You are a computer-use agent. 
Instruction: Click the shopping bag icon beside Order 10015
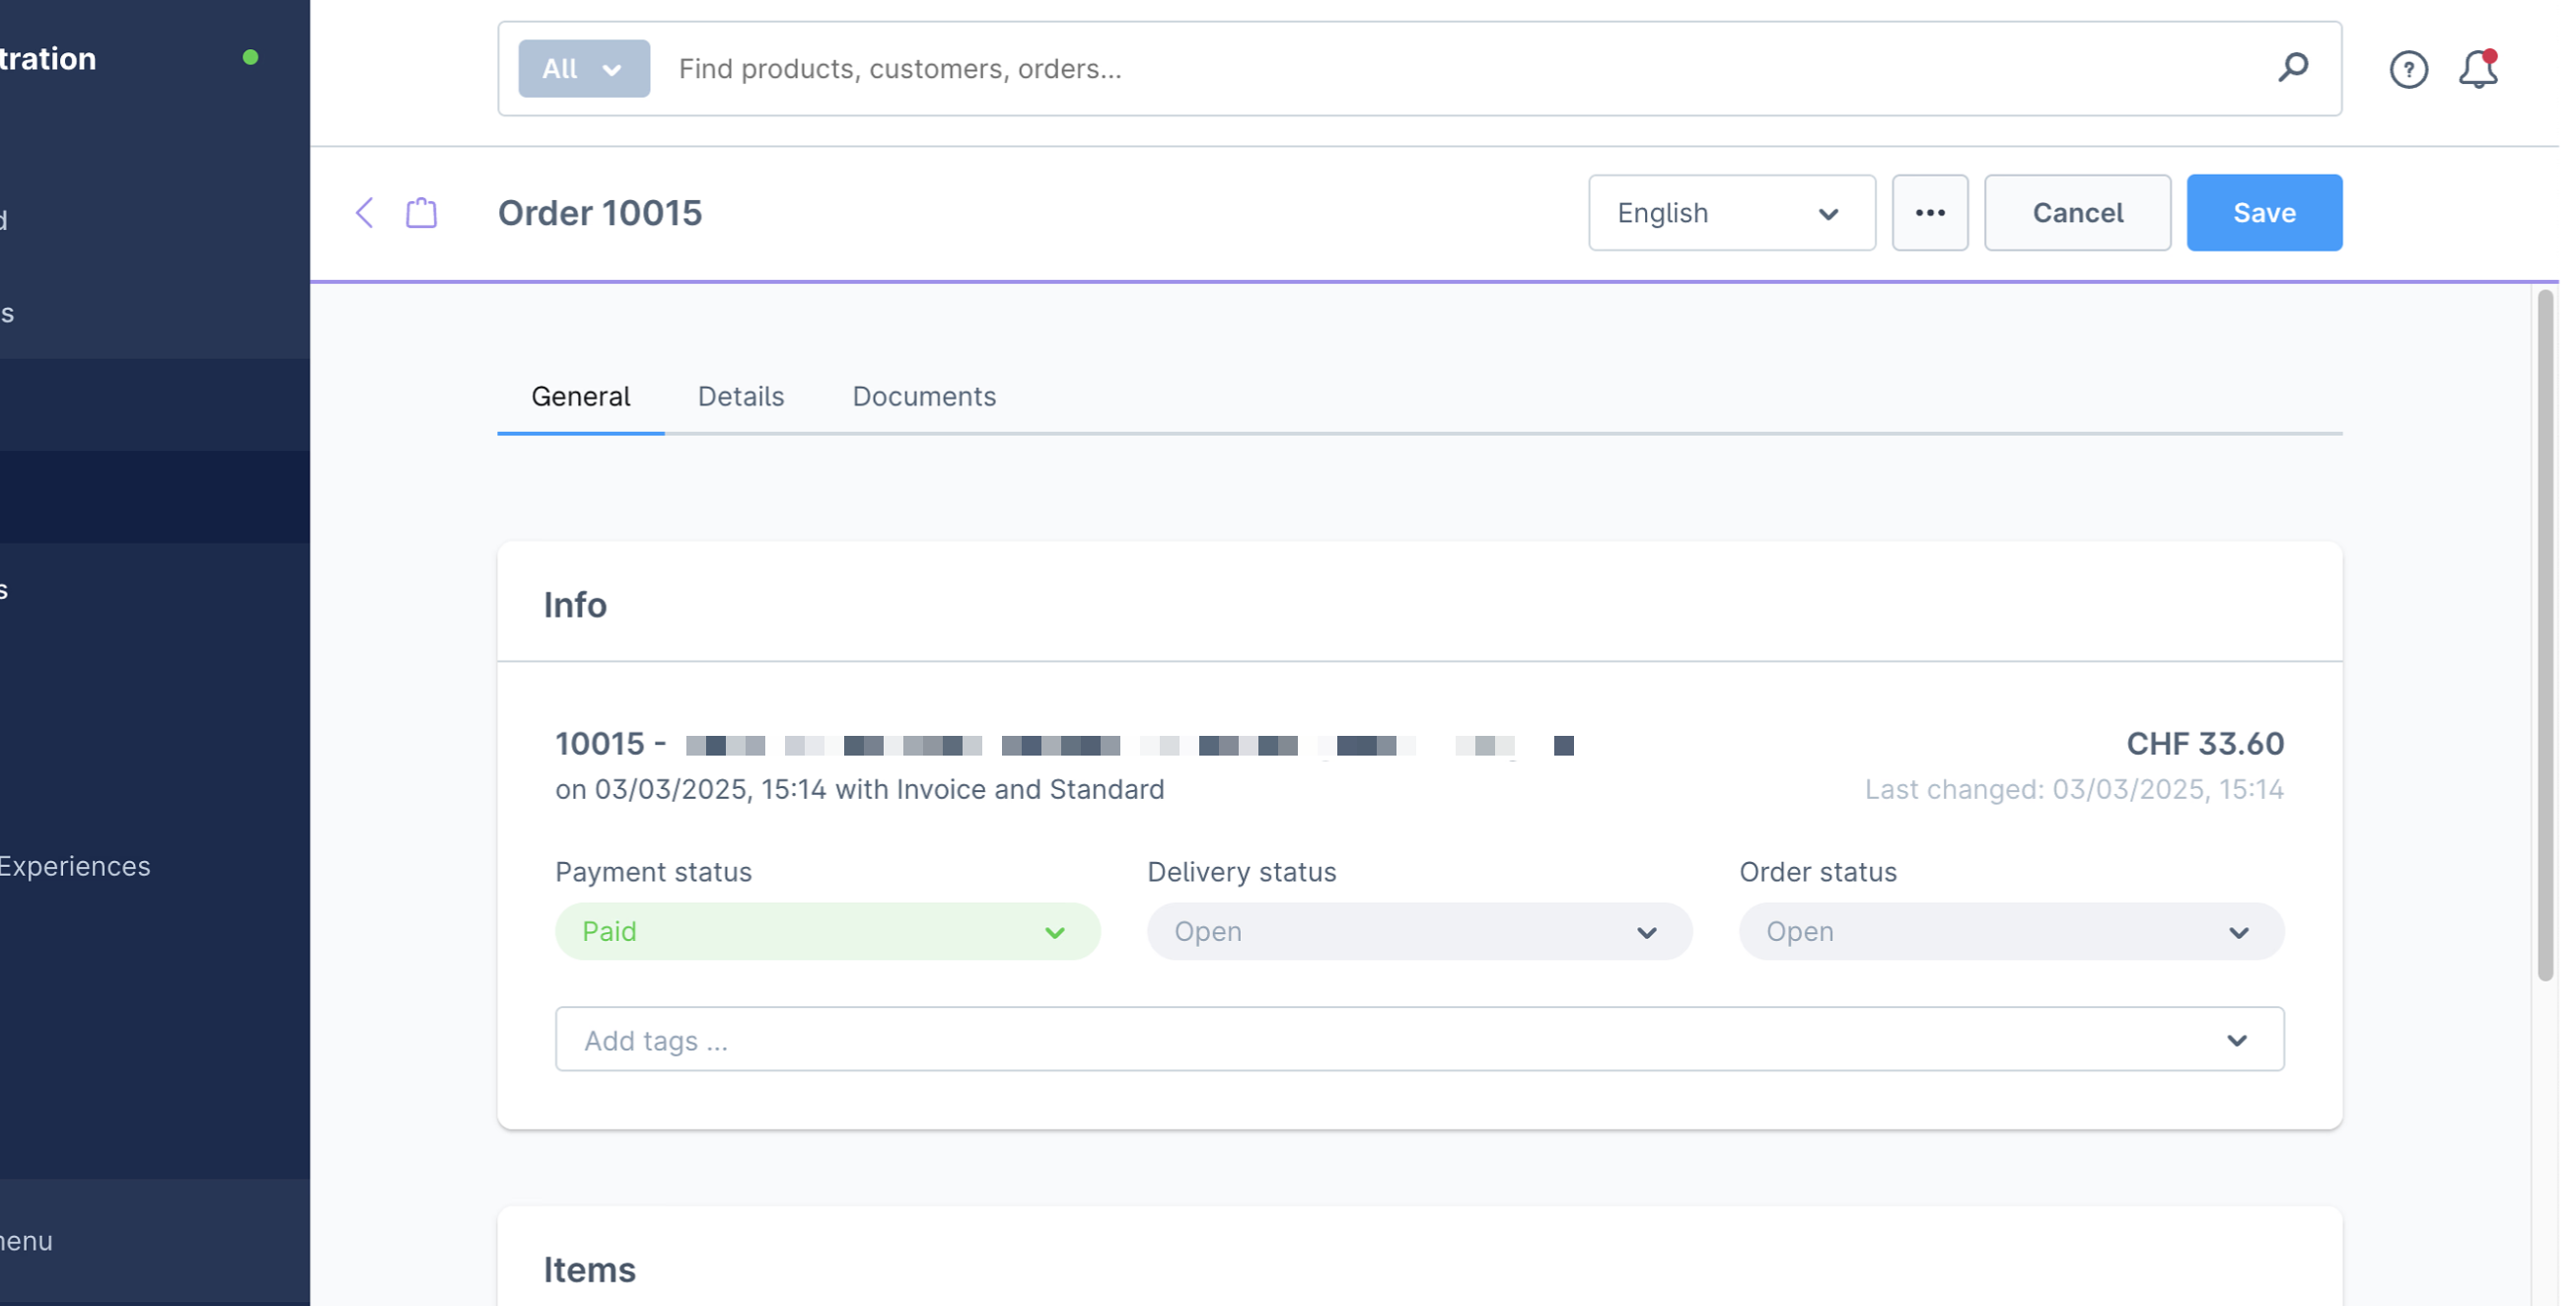point(420,212)
